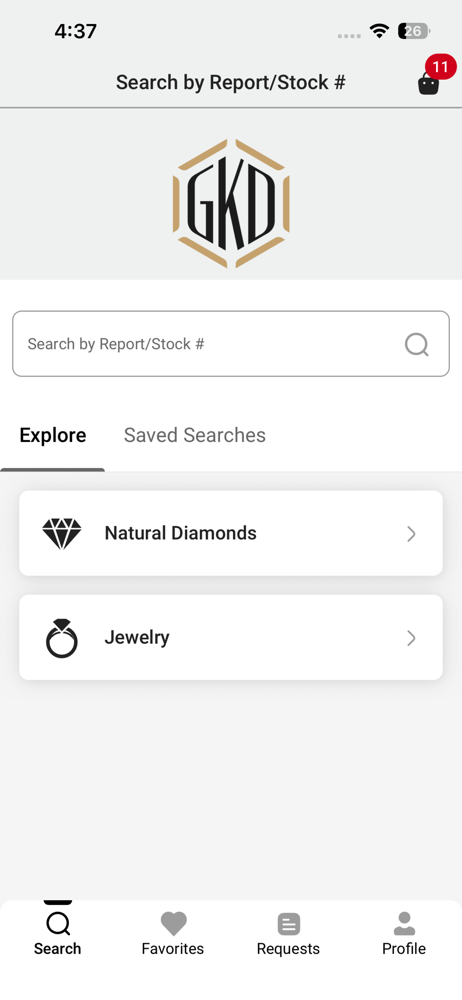The height and width of the screenshot is (1000, 462).
Task: Open the Jewelry category
Action: click(231, 637)
